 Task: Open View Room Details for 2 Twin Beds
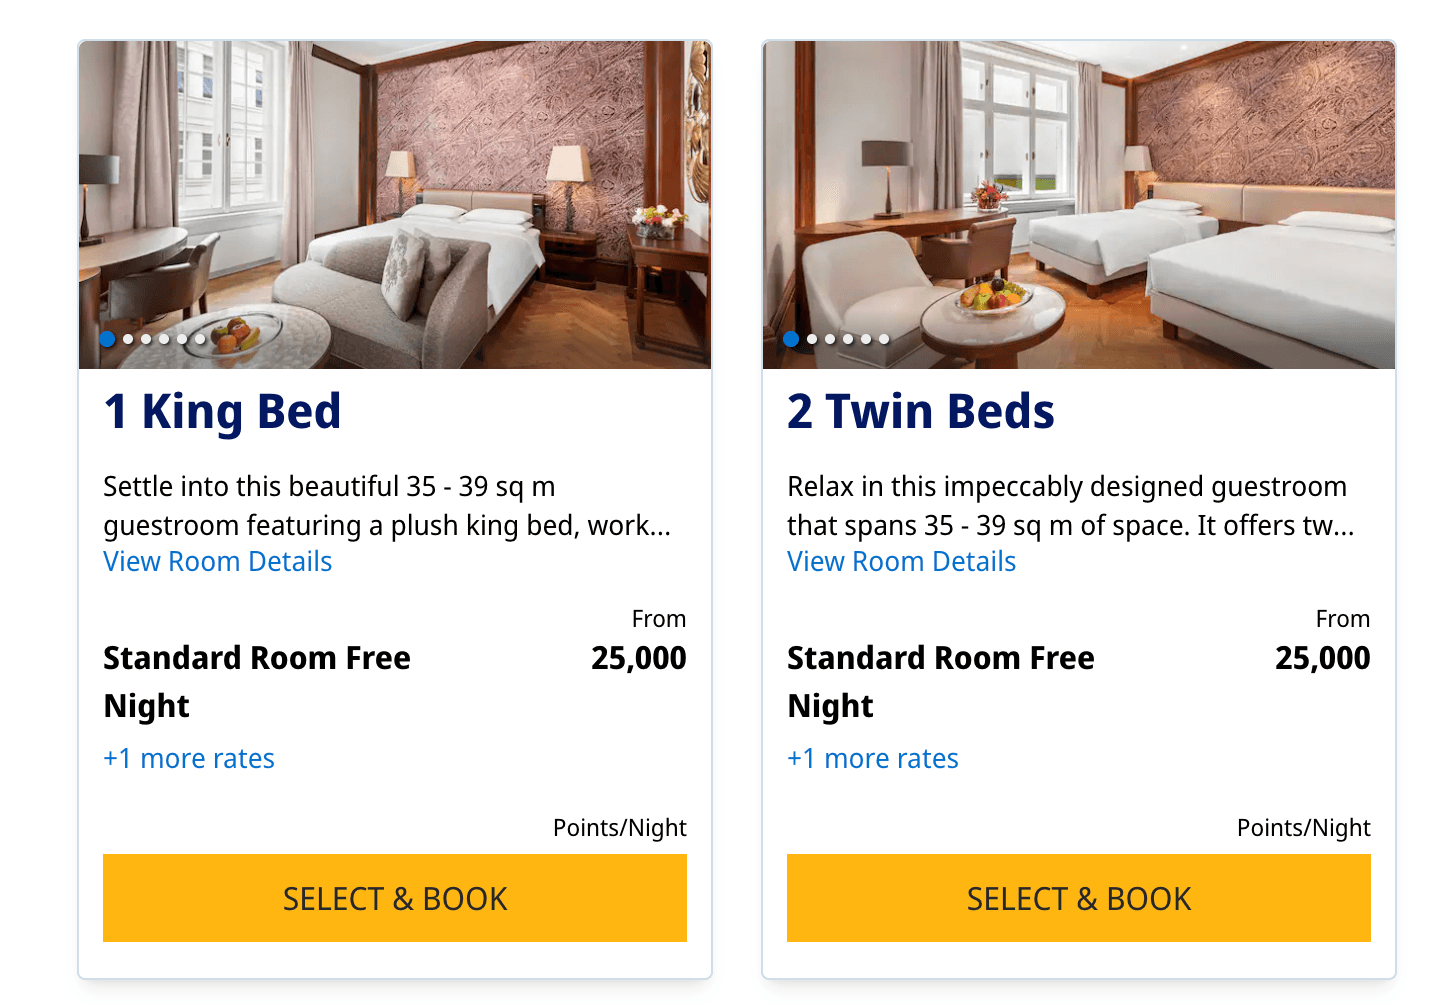click(x=902, y=562)
